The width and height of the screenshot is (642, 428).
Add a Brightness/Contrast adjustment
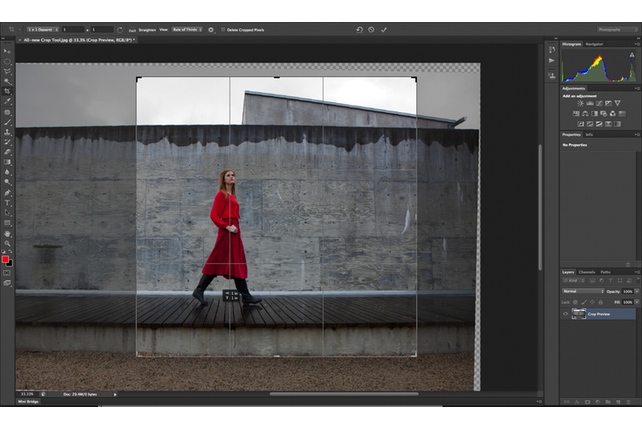581,103
